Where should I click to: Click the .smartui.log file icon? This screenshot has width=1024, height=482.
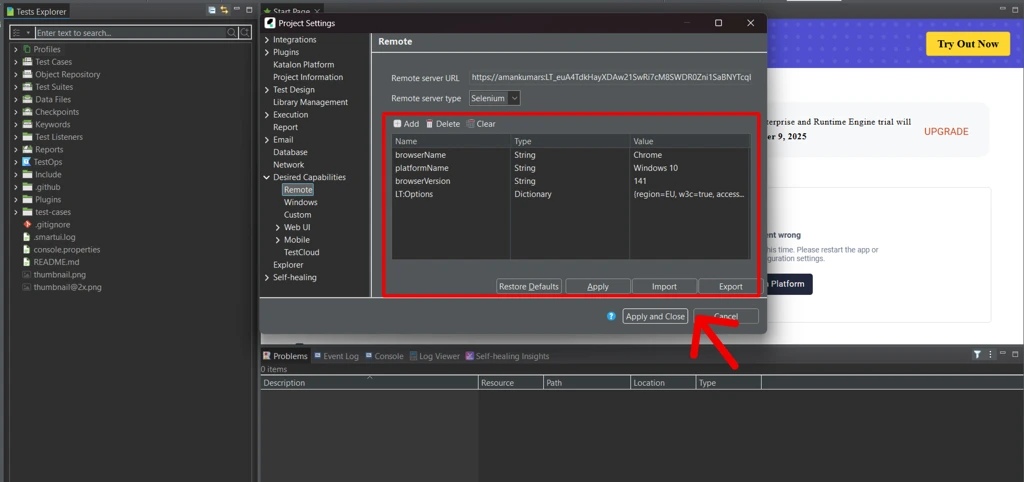click(27, 237)
